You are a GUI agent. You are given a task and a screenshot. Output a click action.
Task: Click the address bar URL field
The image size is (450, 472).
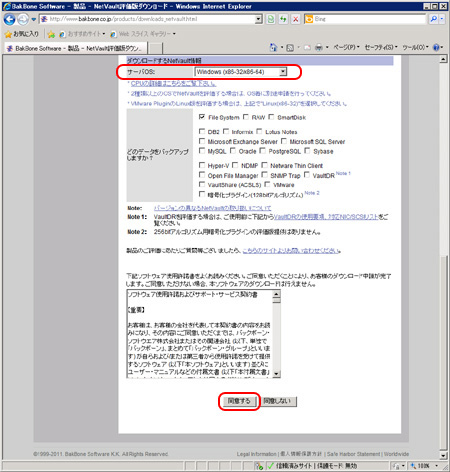(x=148, y=19)
